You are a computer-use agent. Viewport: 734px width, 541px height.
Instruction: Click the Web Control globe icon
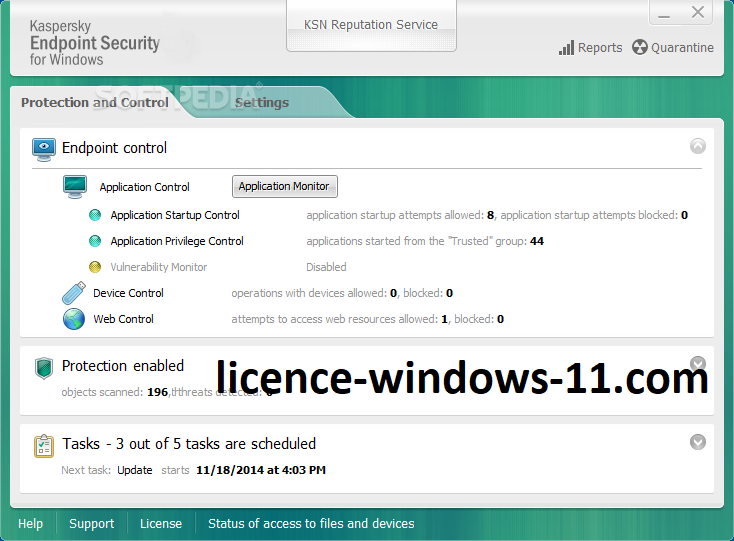tap(74, 319)
